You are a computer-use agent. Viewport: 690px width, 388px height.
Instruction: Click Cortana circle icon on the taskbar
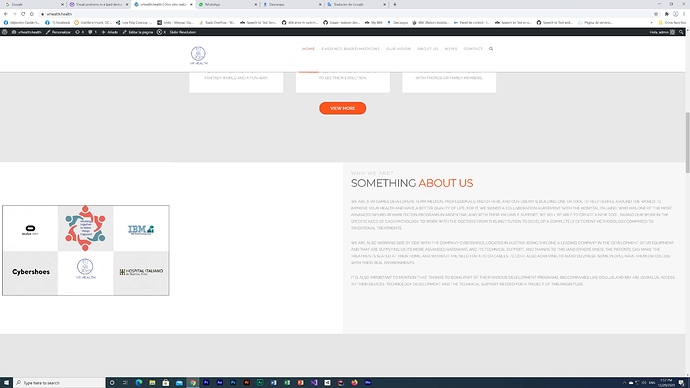112,383
